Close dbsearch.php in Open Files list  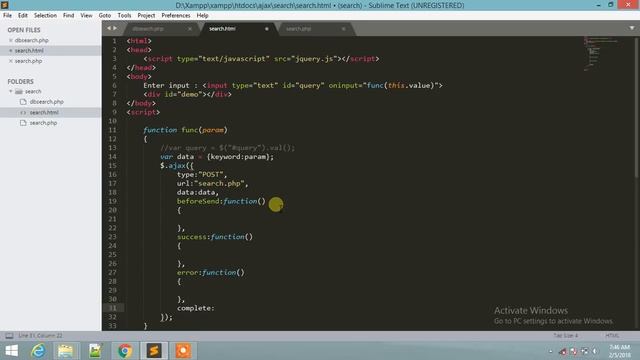pos(11,40)
